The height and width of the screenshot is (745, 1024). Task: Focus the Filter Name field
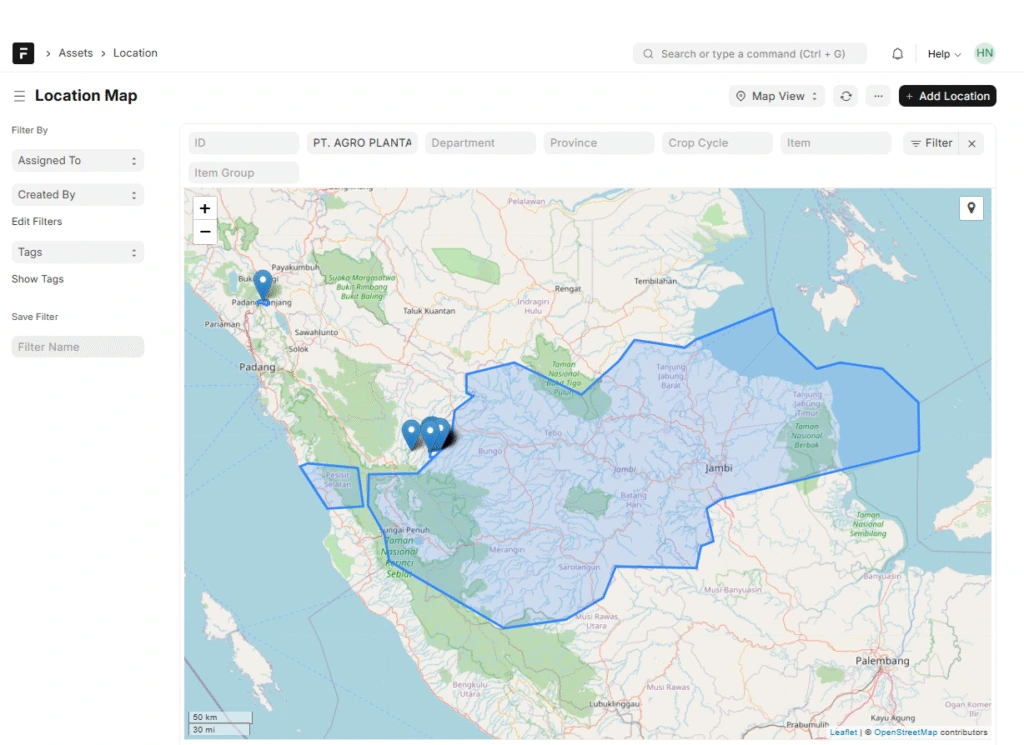pos(78,347)
